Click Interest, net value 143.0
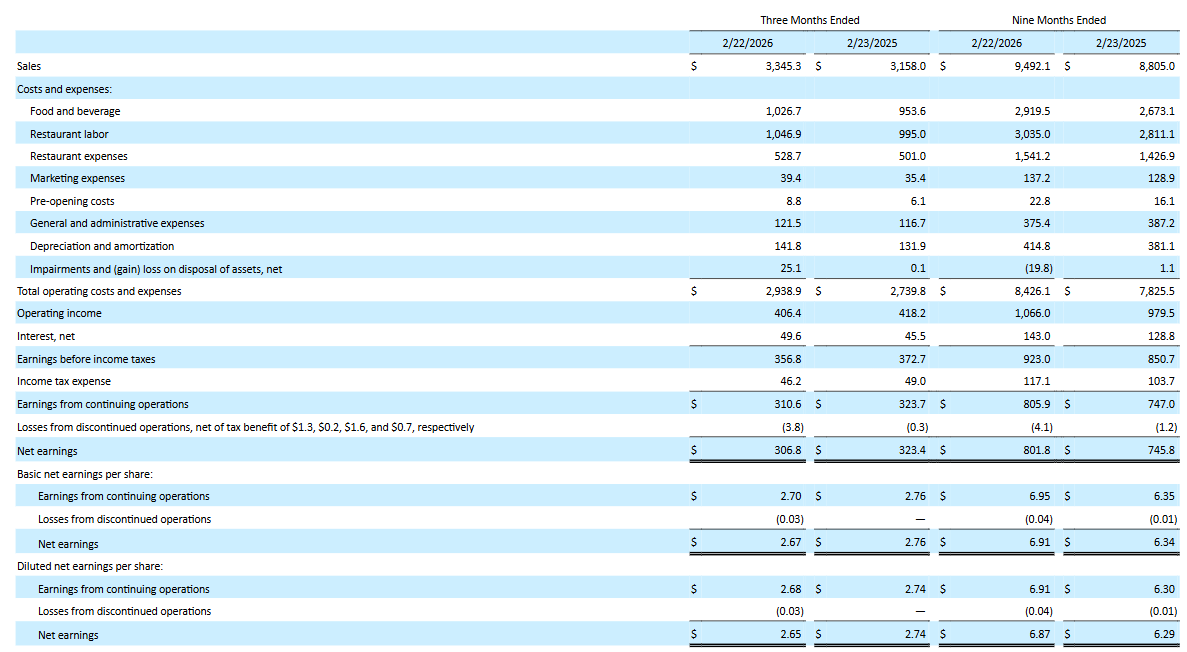 click(1037, 336)
